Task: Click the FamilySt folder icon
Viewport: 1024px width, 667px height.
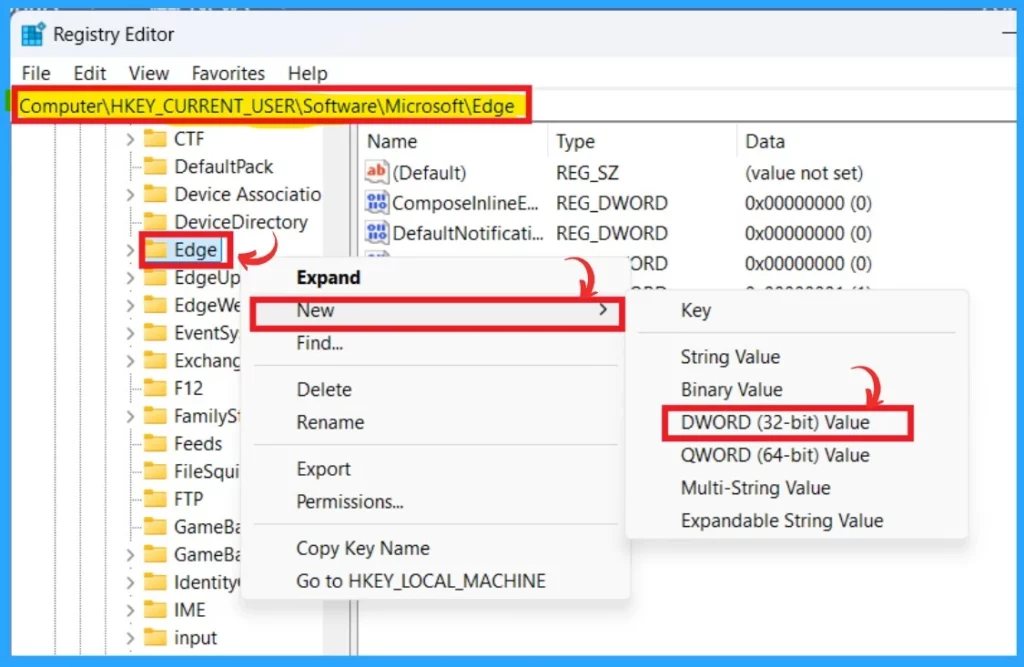Action: (155, 415)
